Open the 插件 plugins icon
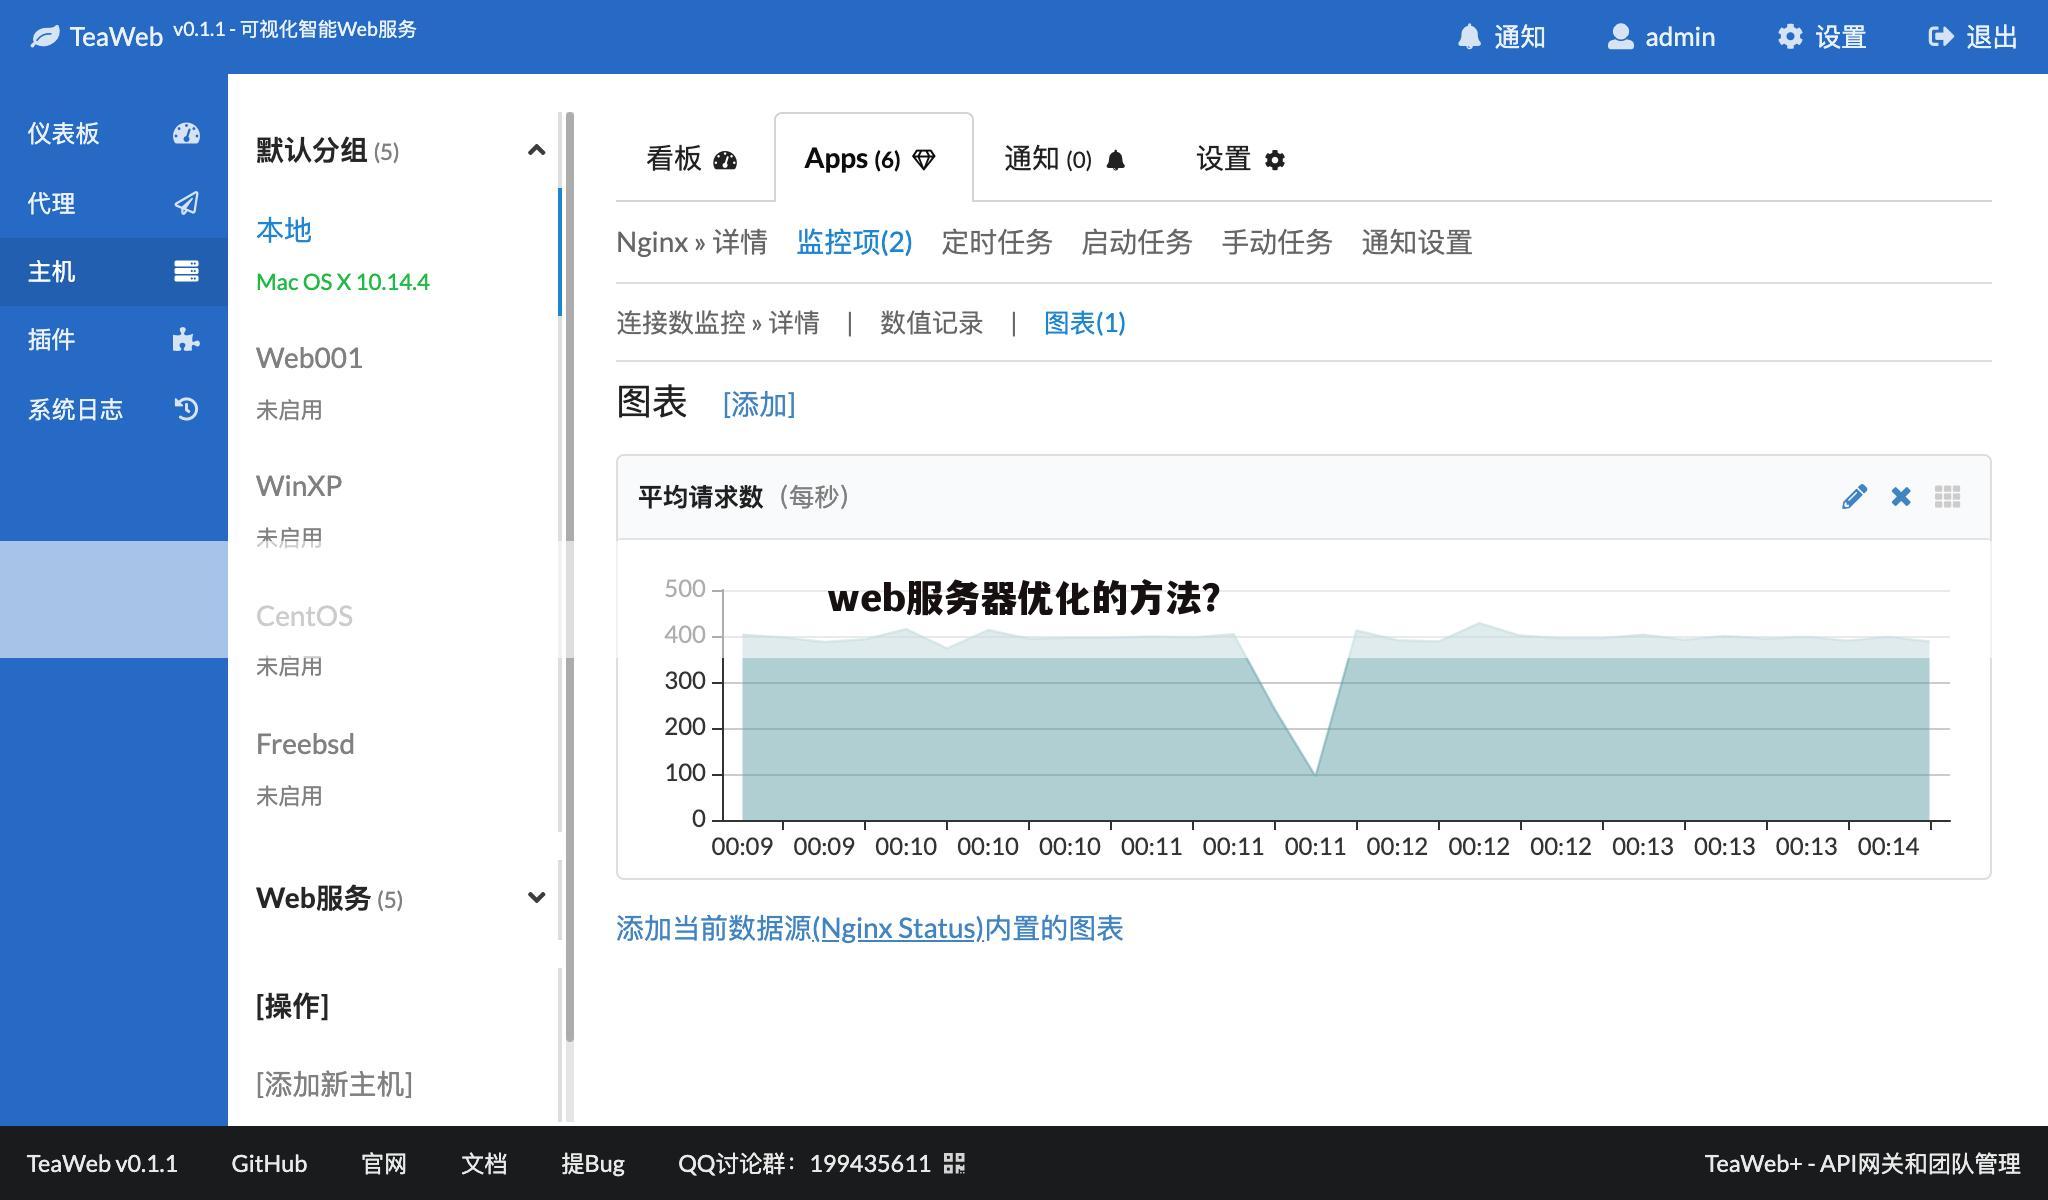 [186, 340]
